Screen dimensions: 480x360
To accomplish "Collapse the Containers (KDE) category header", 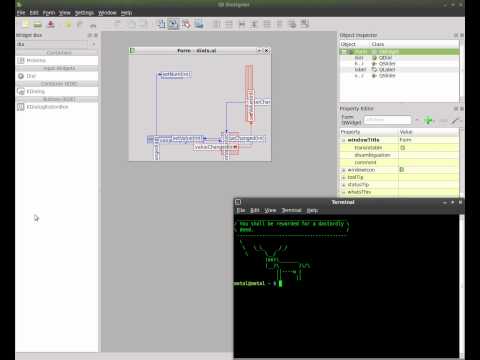I will [57, 84].
